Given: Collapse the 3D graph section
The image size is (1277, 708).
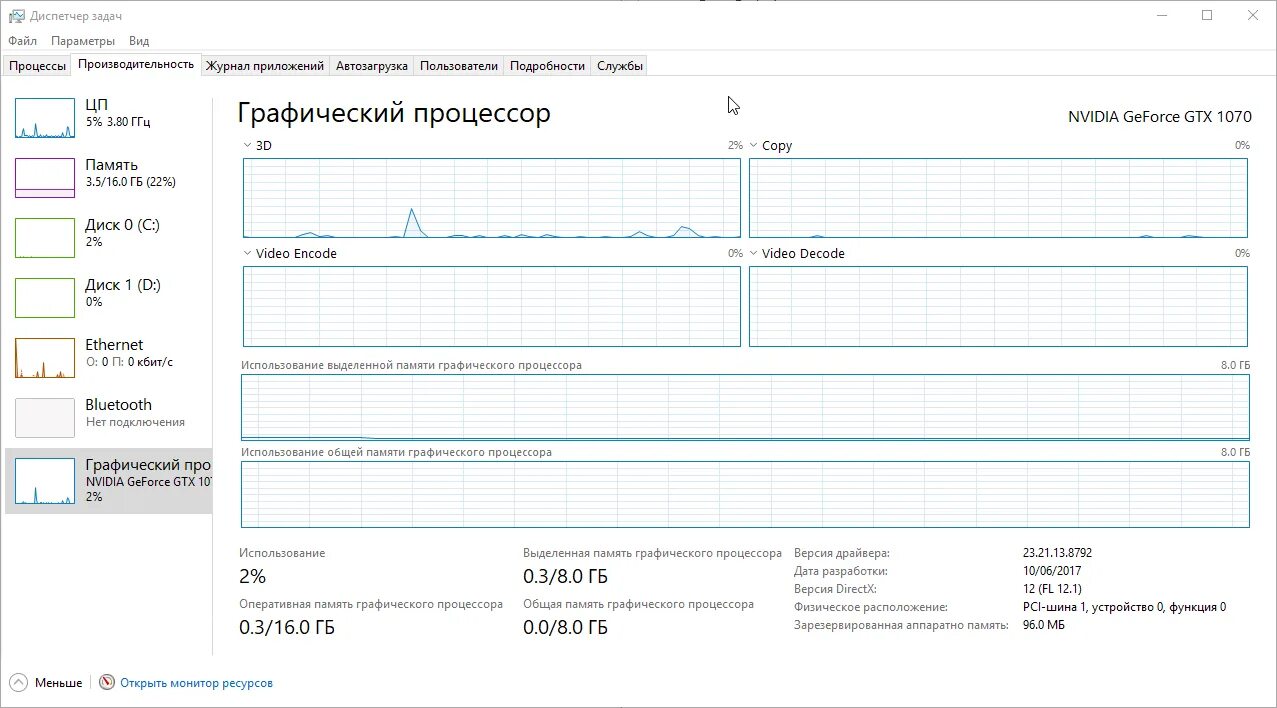Looking at the screenshot, I should tap(246, 145).
